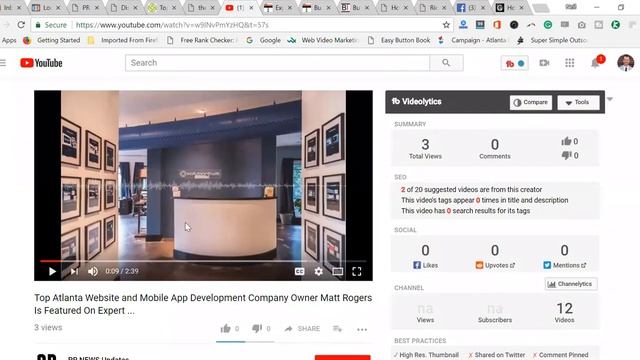The height and width of the screenshot is (360, 640).
Task: Open the Campaign - Atlanta bookmark
Action: (473, 40)
